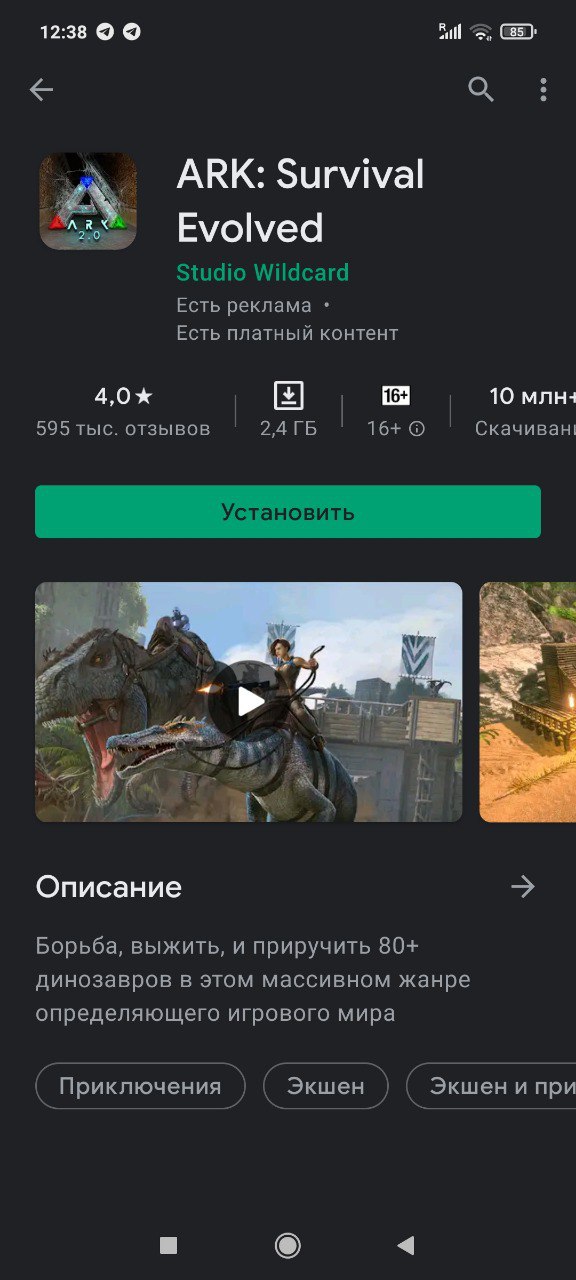Select the Приключения category chip

tap(140, 1086)
